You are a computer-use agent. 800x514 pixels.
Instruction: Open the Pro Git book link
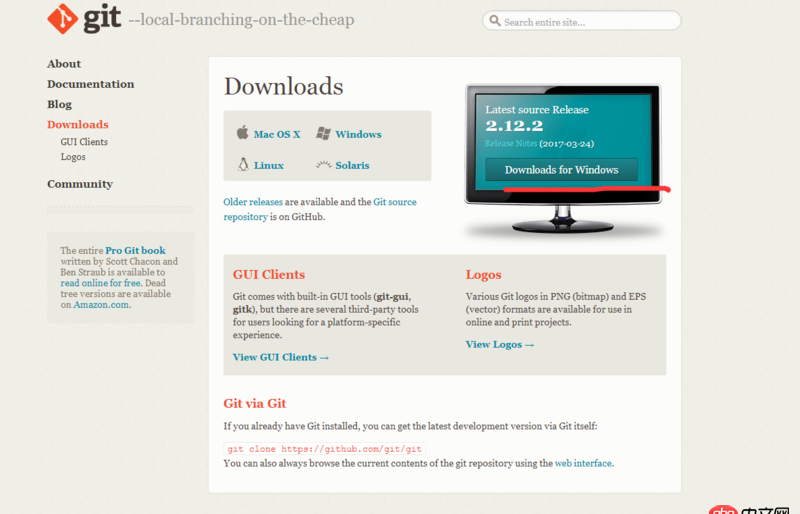pyautogui.click(x=135, y=250)
